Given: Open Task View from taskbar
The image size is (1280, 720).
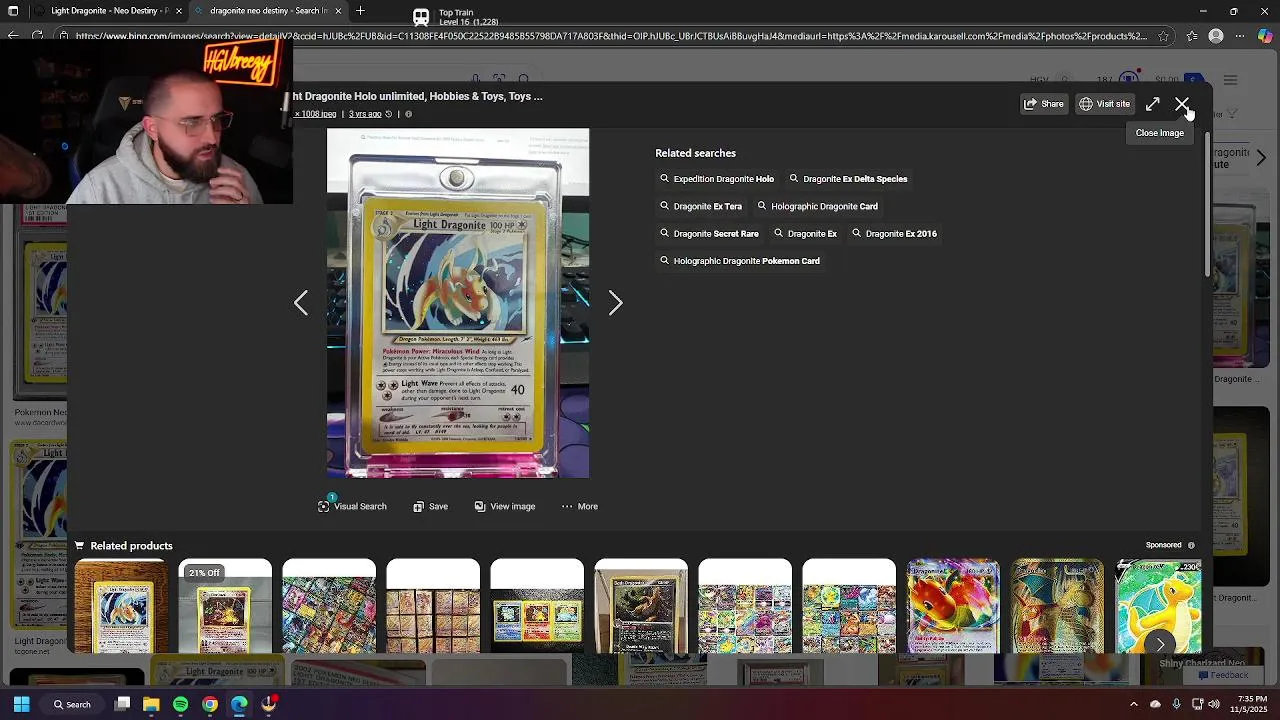Looking at the screenshot, I should tap(122, 704).
